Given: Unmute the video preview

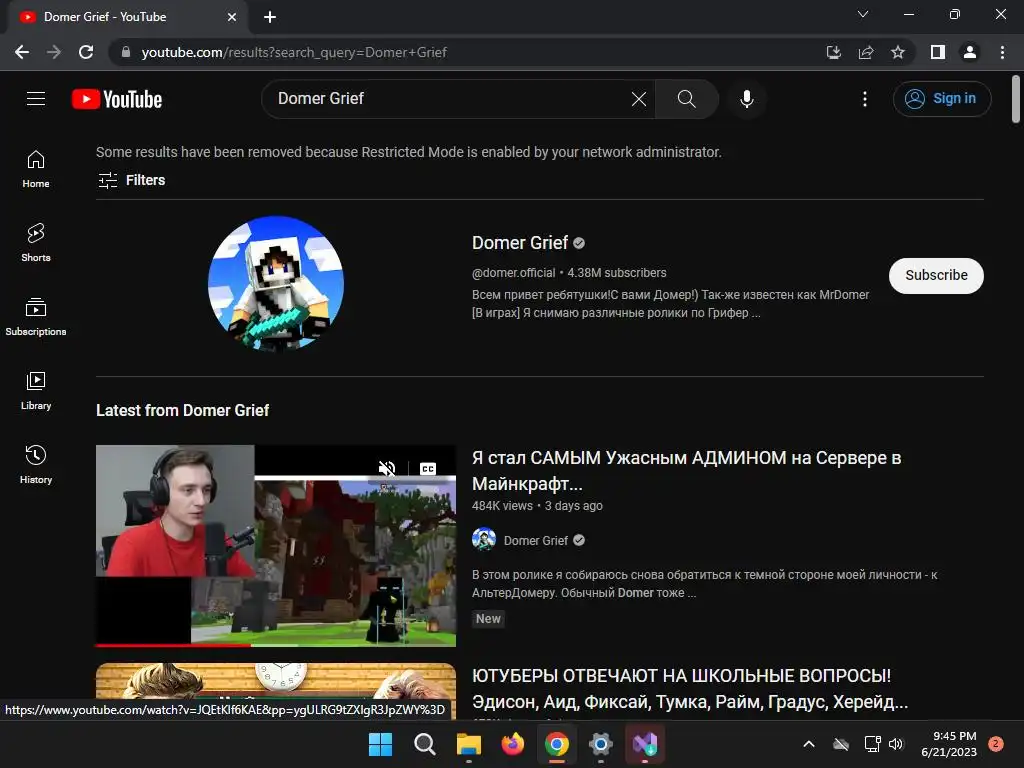Looking at the screenshot, I should coord(387,468).
